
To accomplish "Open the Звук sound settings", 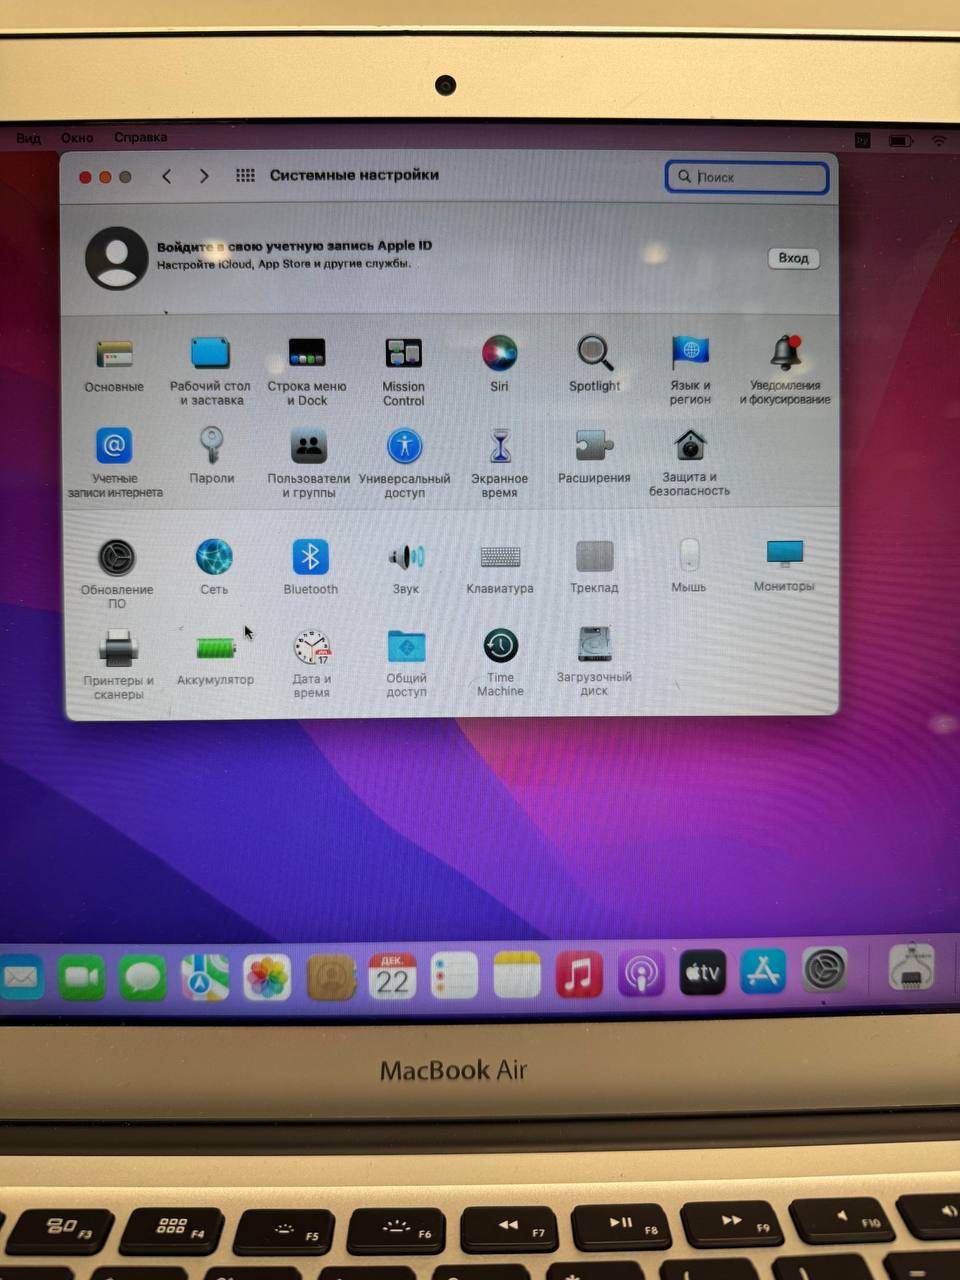I will click(x=406, y=558).
